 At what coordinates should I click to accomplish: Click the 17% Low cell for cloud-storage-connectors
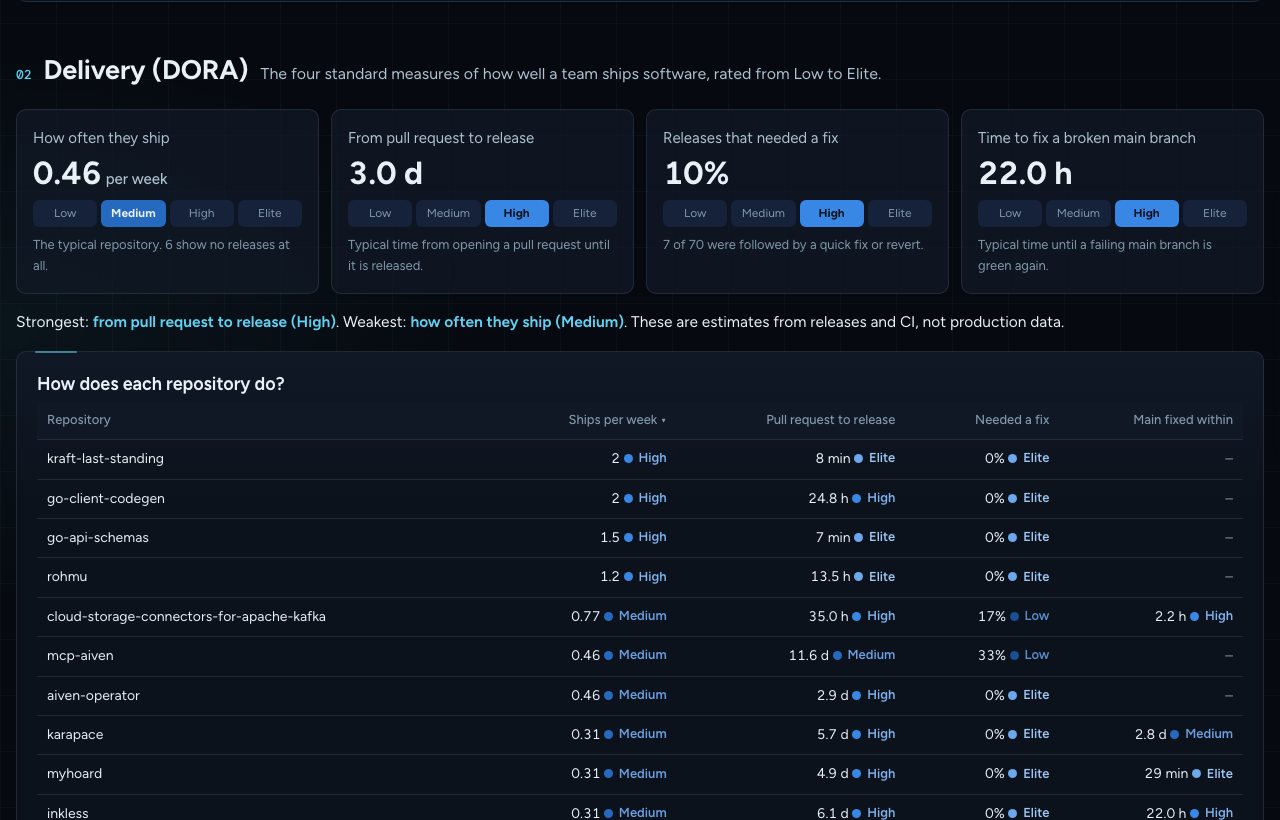point(1013,616)
